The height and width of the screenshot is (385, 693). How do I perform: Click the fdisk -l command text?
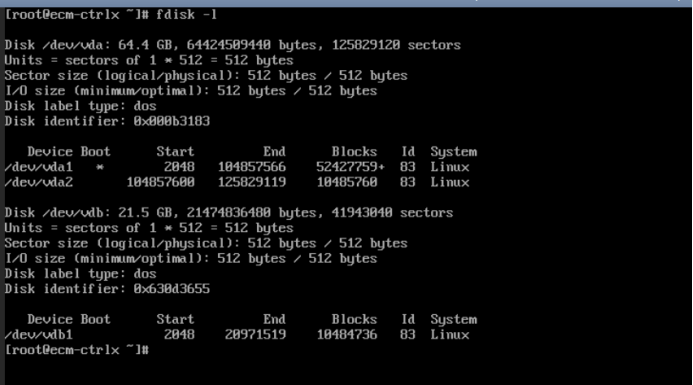click(187, 15)
